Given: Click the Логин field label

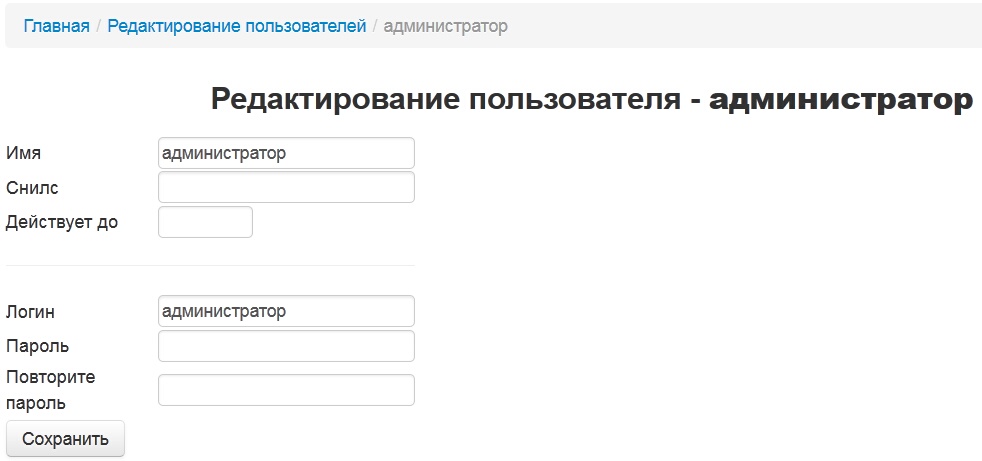Looking at the screenshot, I should pos(31,312).
